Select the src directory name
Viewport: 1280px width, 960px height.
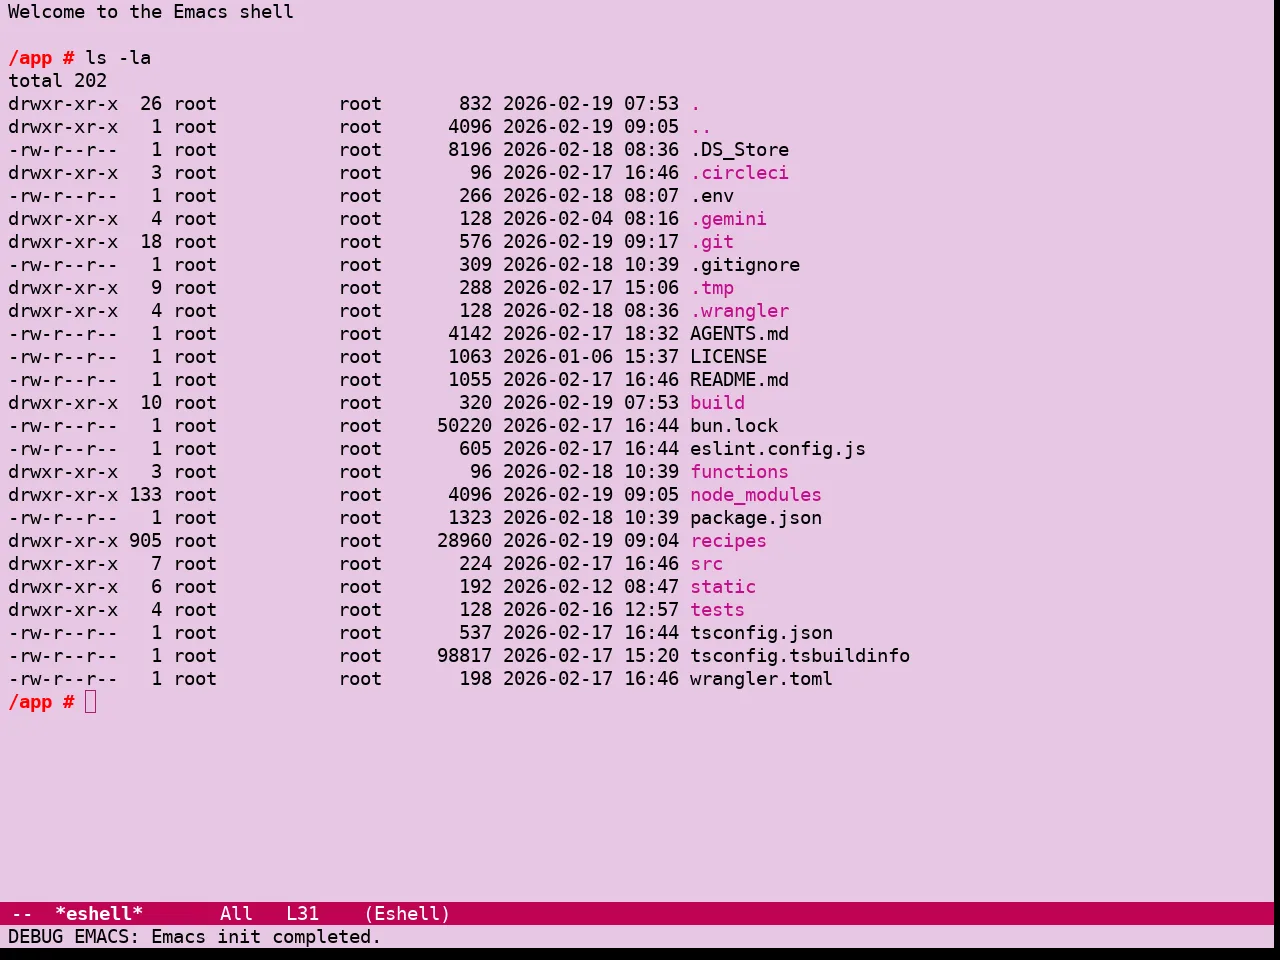(706, 564)
